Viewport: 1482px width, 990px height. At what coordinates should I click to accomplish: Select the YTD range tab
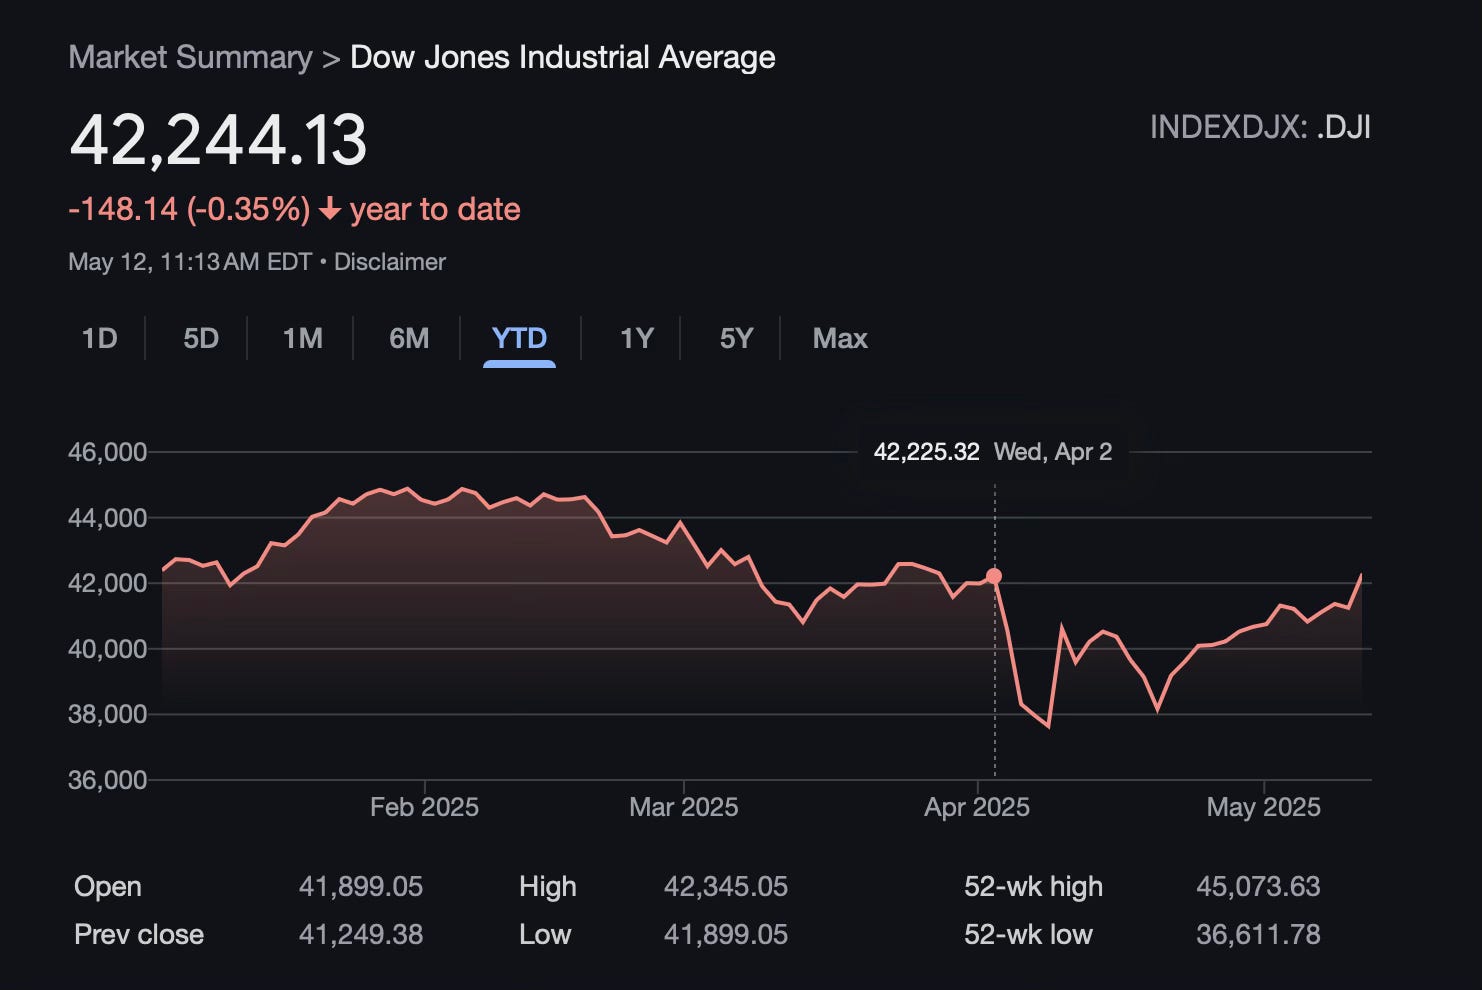519,338
